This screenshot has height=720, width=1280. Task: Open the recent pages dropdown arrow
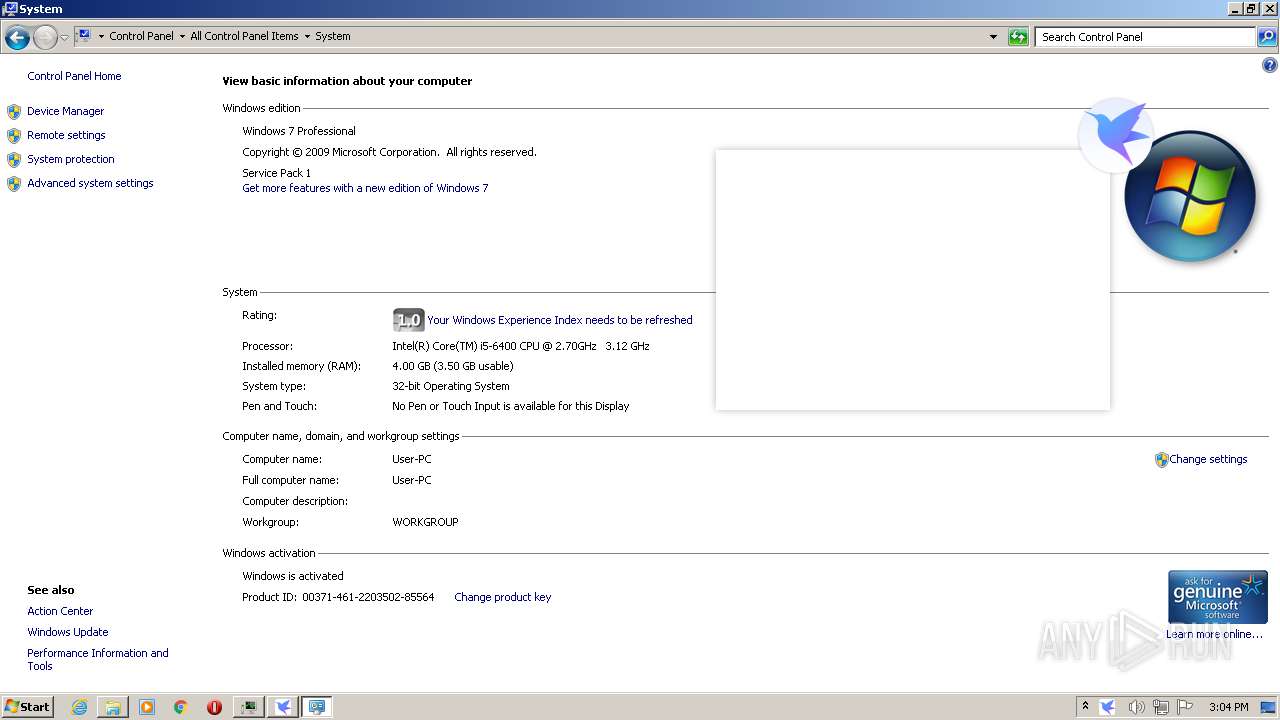[64, 38]
